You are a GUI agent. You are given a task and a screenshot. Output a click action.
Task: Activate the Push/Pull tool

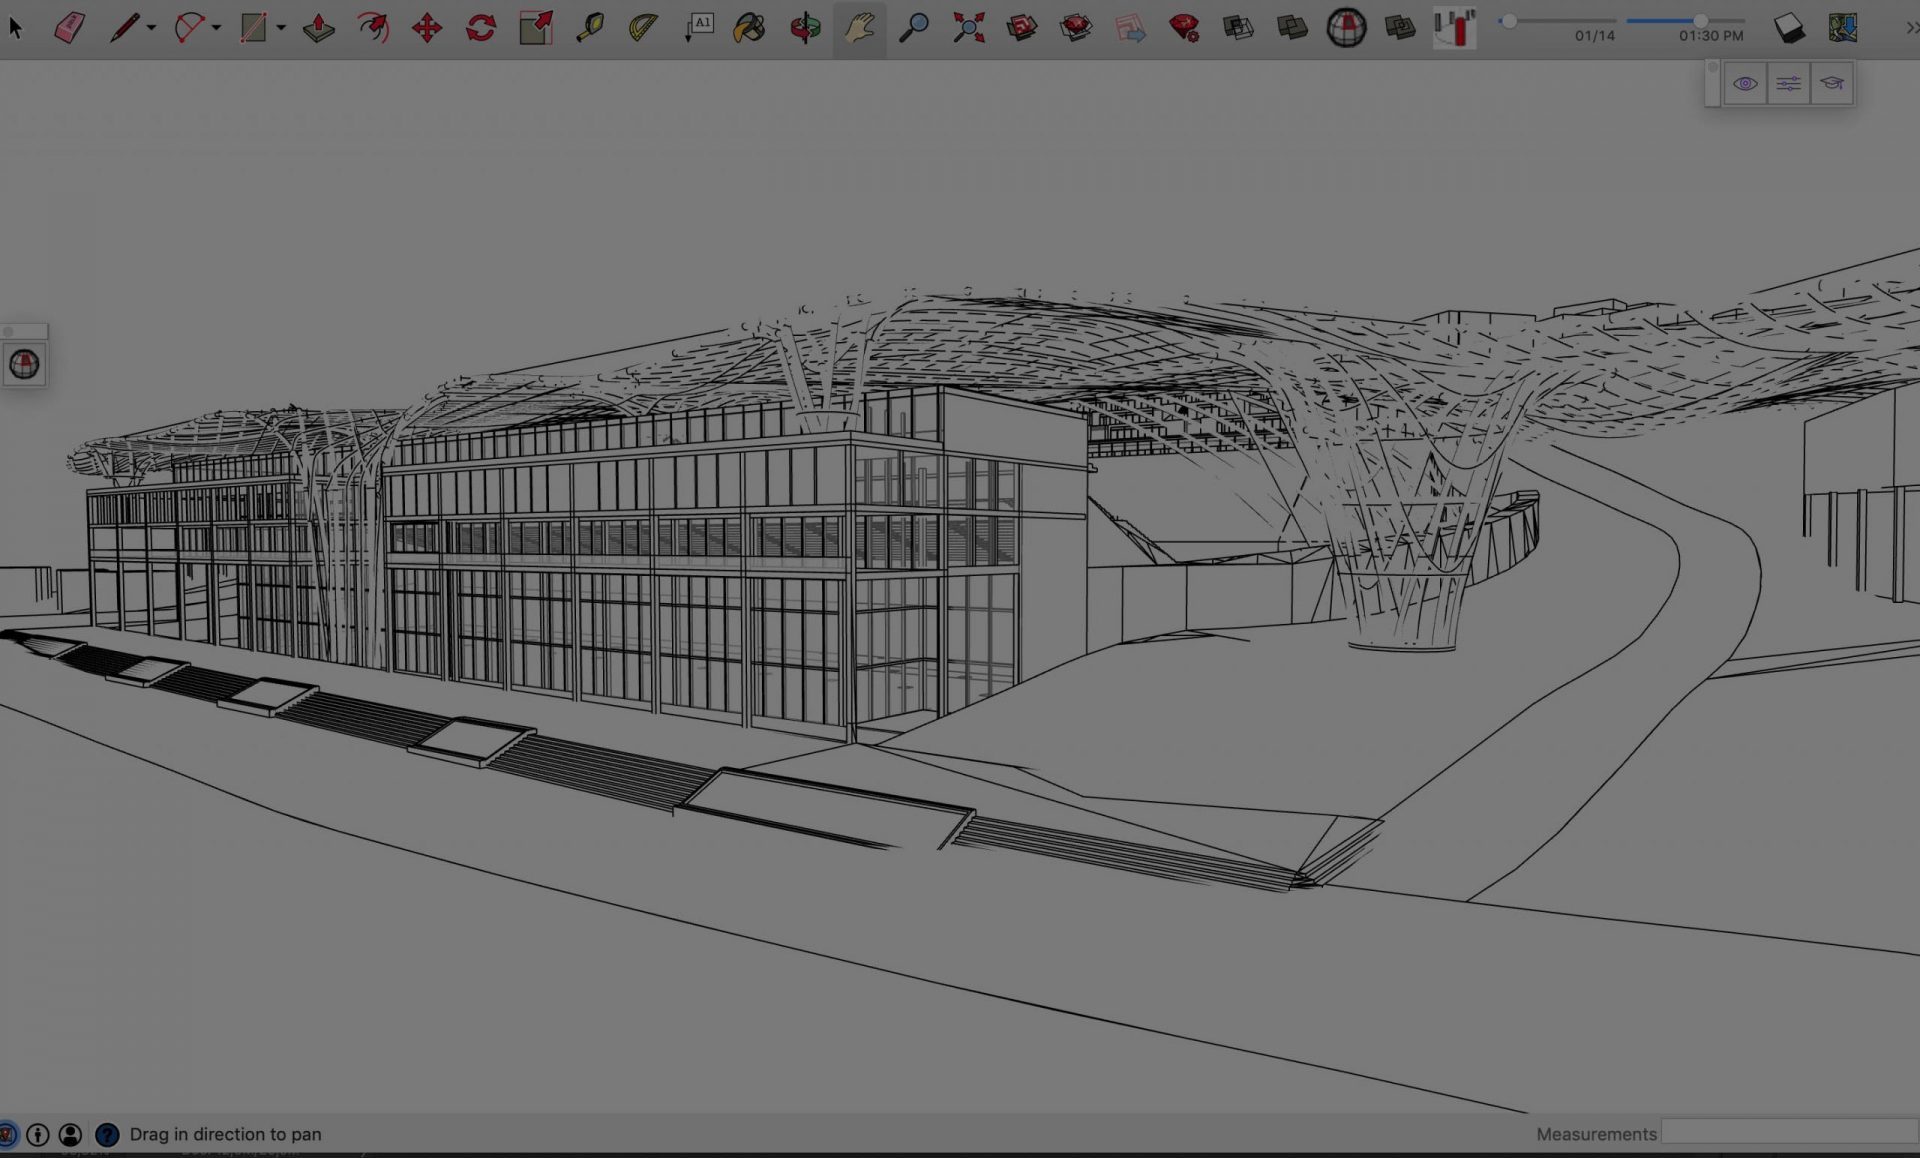coord(319,27)
